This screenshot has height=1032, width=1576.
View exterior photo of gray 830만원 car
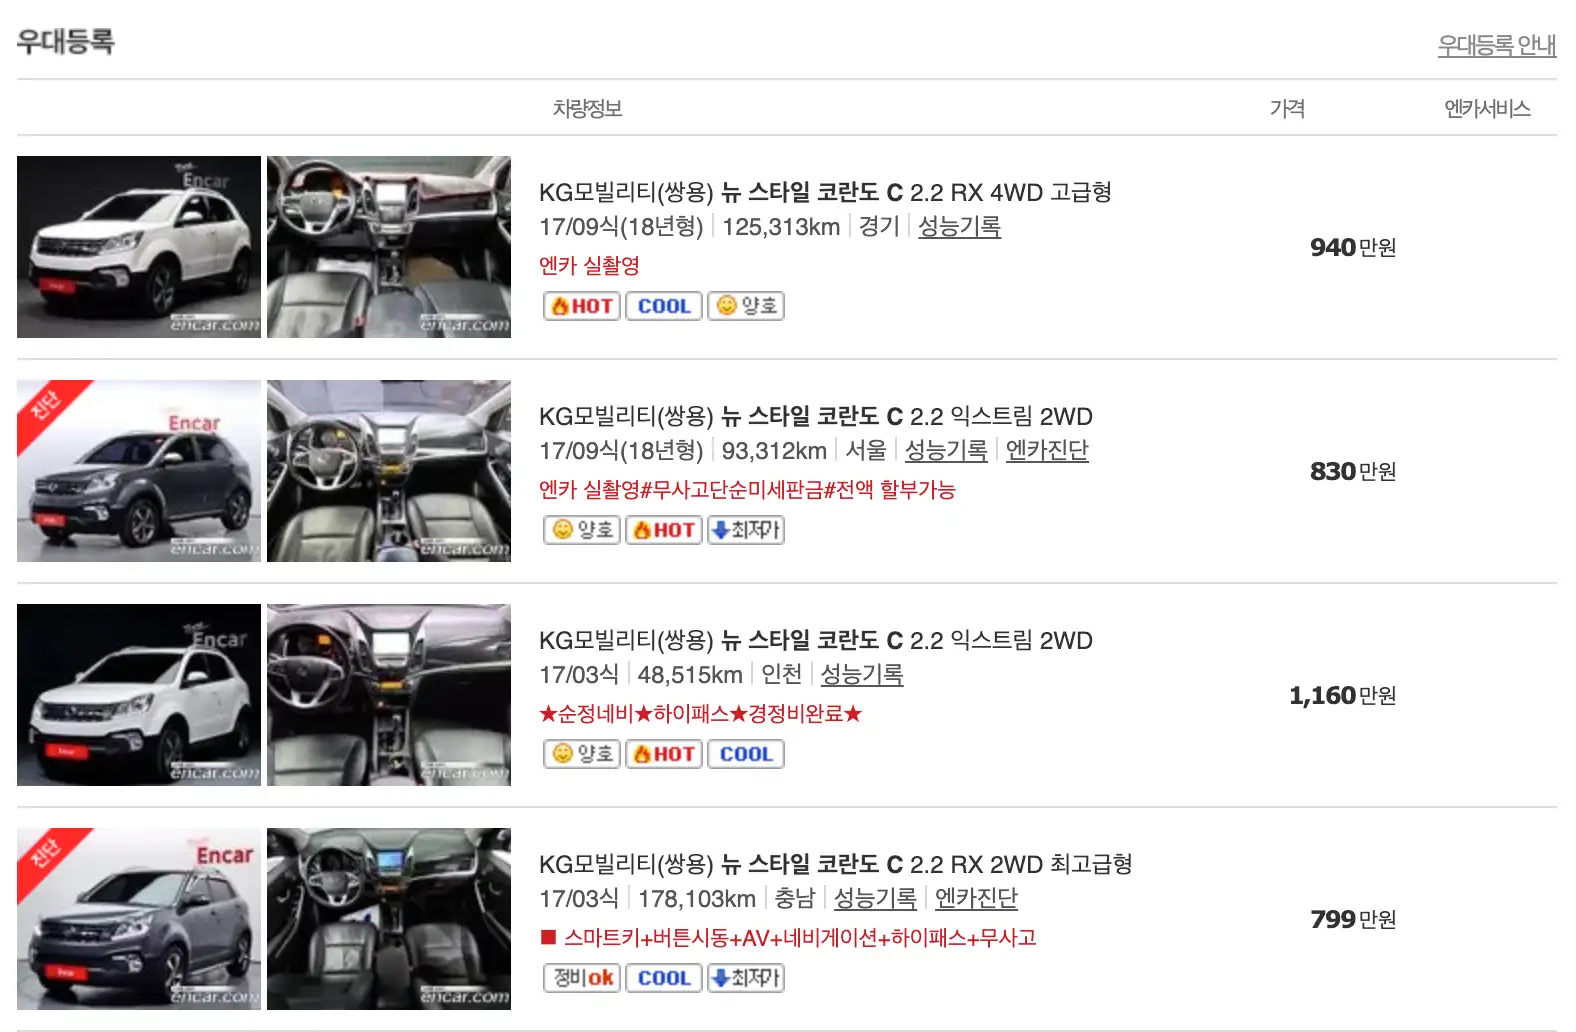pos(139,471)
